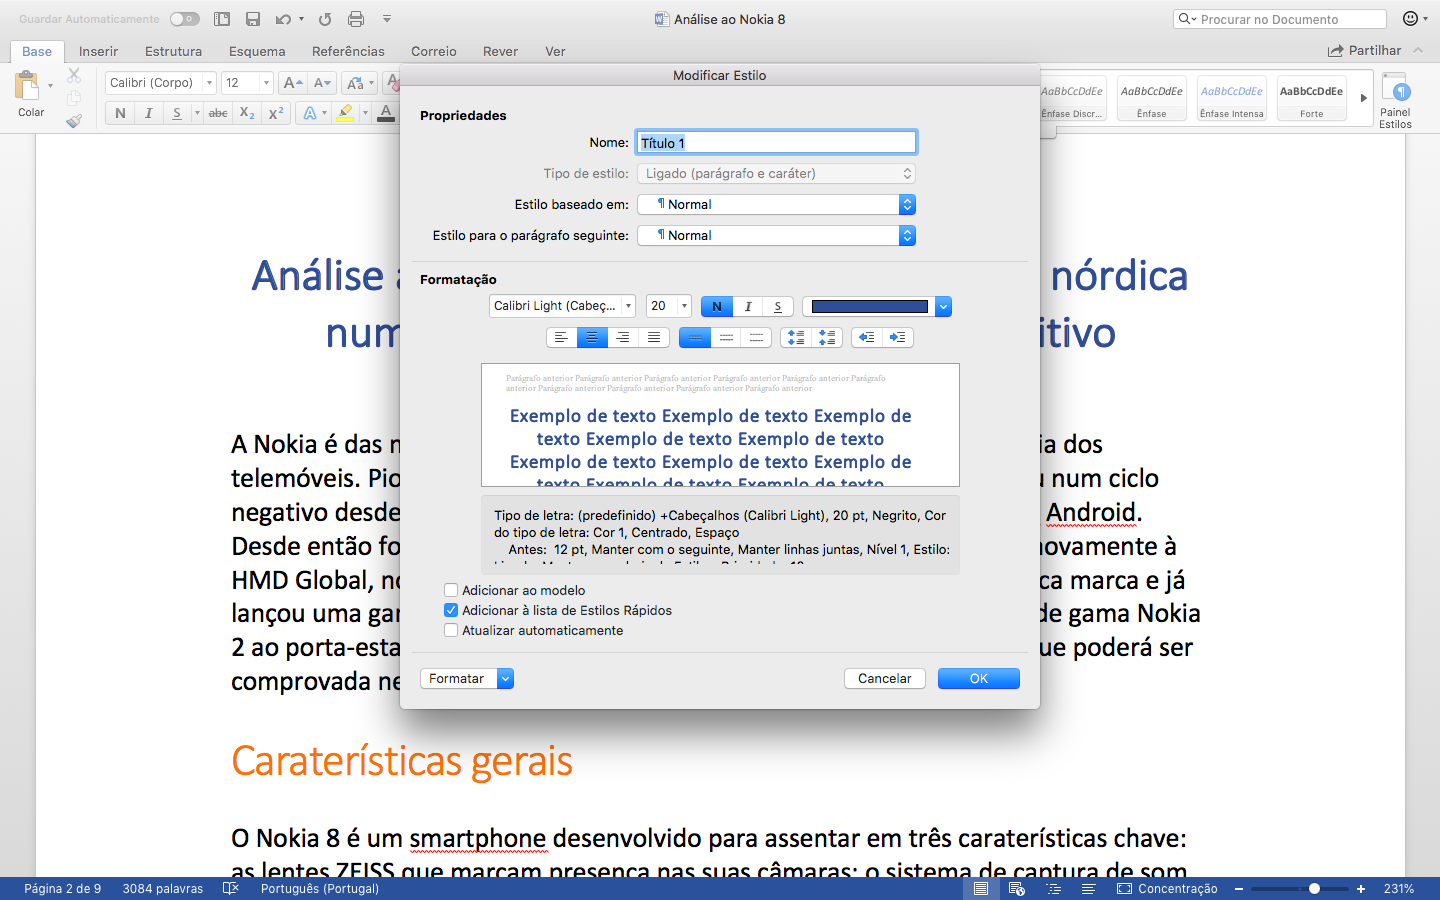The image size is (1440, 900).
Task: Switch to Inserir tab
Action: [98, 51]
